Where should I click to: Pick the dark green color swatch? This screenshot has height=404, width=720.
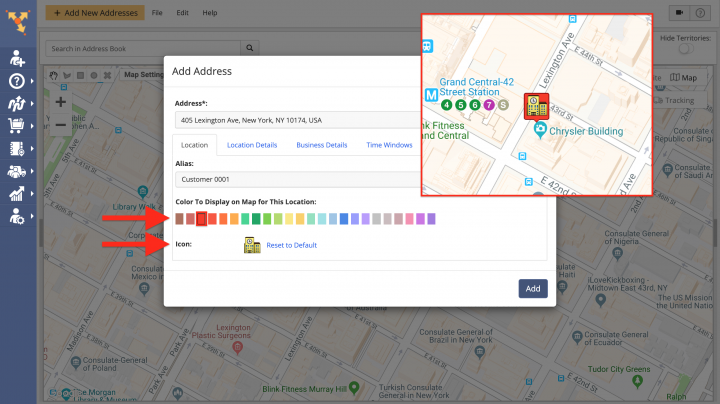coord(256,219)
